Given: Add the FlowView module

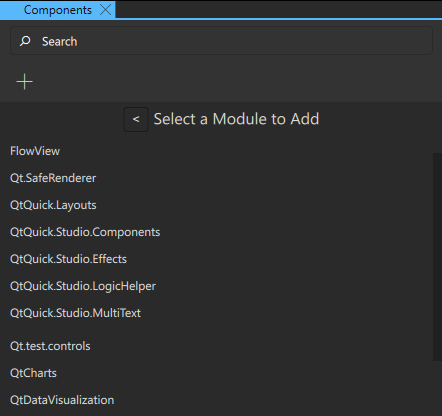Looking at the screenshot, I should click(35, 151).
